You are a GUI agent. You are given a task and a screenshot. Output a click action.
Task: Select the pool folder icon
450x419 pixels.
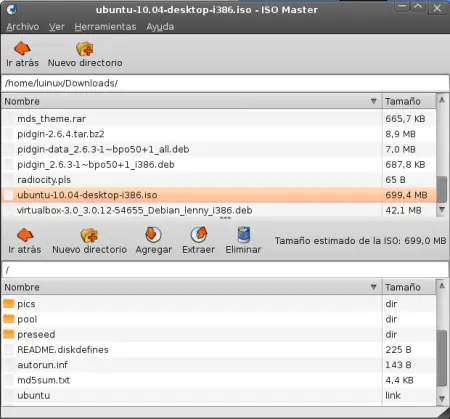[9, 319]
